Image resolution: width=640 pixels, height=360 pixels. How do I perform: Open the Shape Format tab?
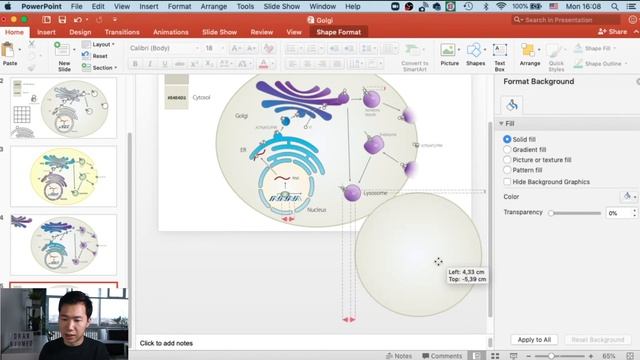point(338,32)
